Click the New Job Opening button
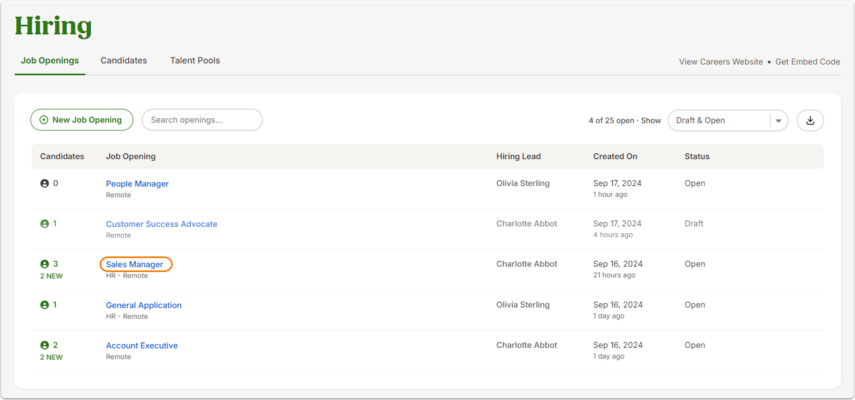 click(82, 120)
